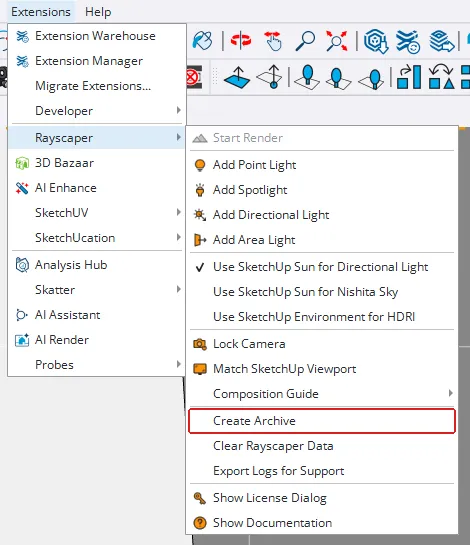Click the first blue tree-on-plane icon
The width and height of the screenshot is (470, 545).
click(x=307, y=77)
